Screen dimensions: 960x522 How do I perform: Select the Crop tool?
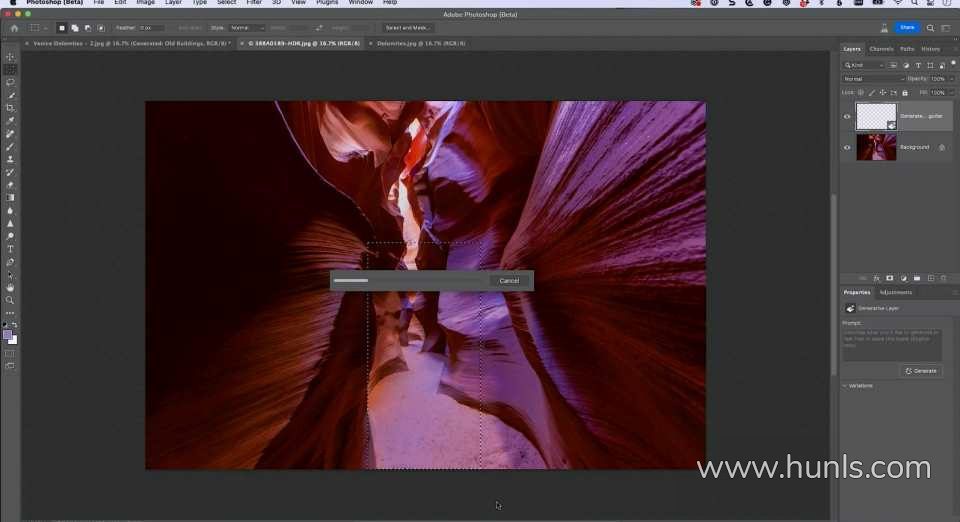point(10,108)
